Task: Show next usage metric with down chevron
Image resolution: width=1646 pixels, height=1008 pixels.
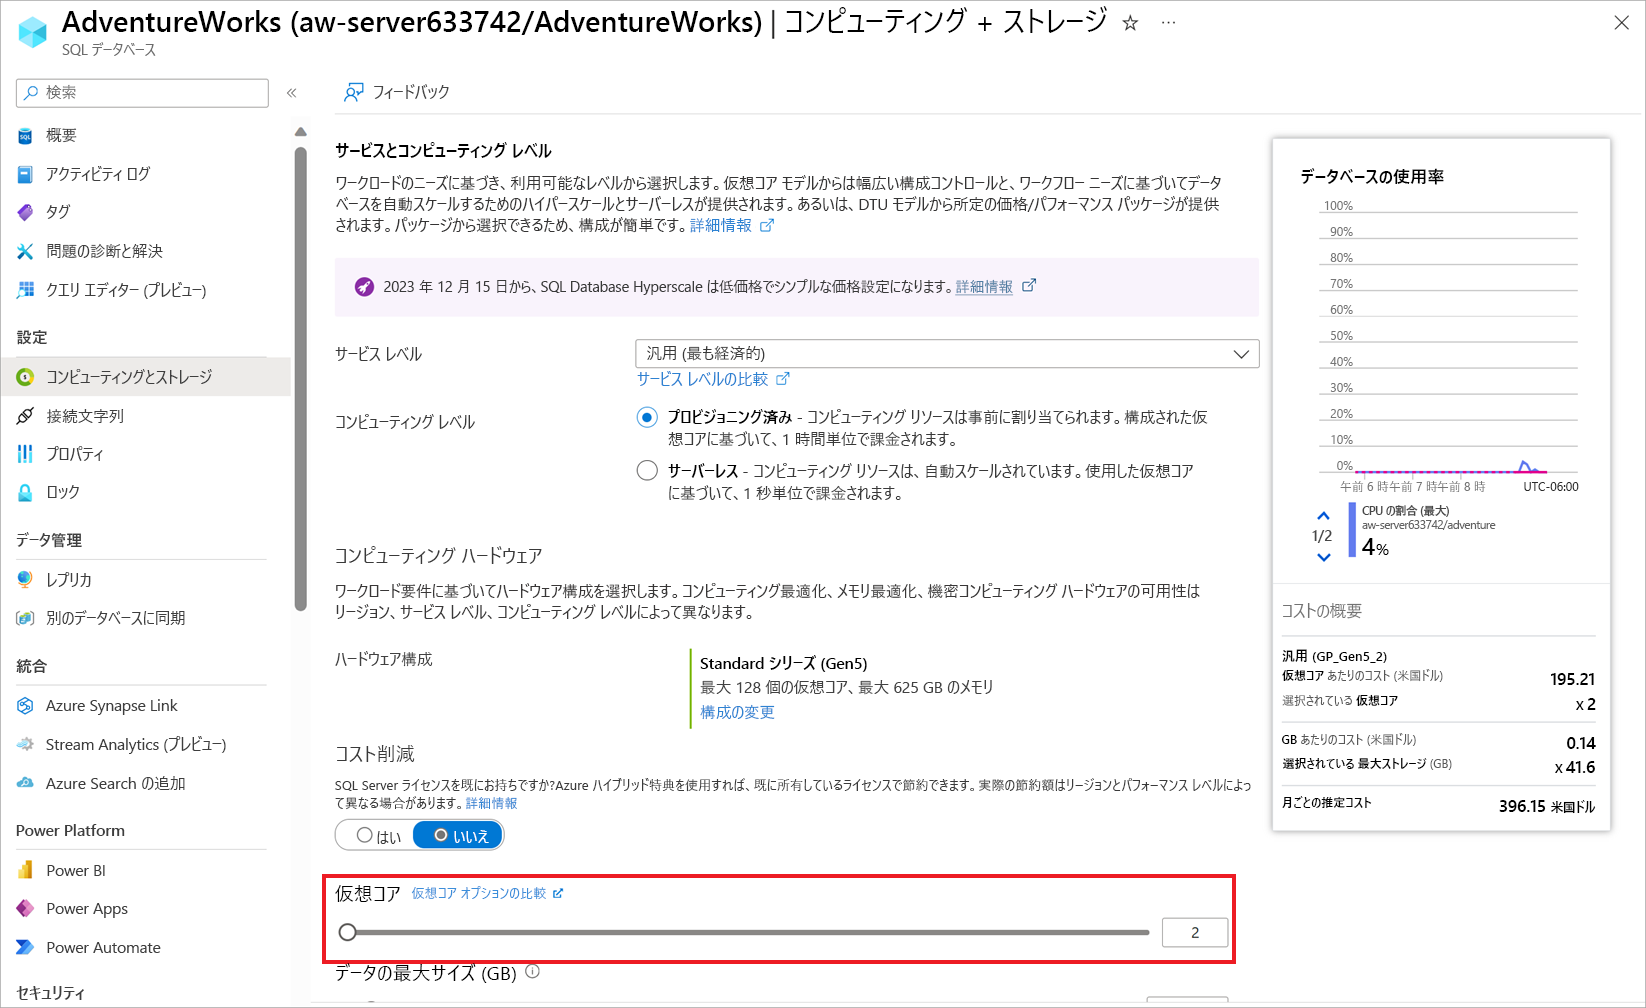Action: (1323, 558)
